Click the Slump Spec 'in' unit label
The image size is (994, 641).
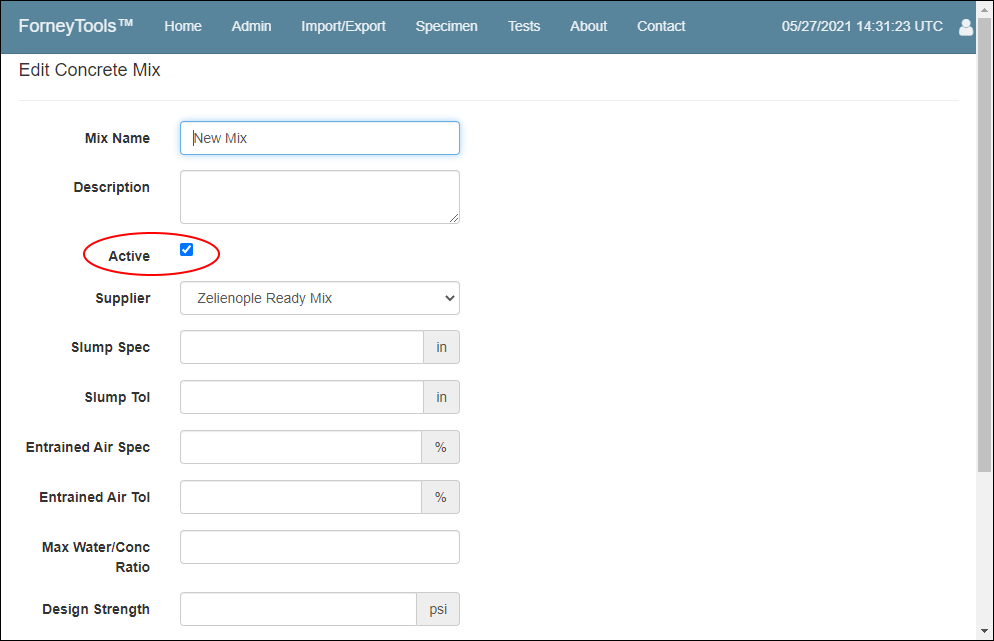[441, 347]
